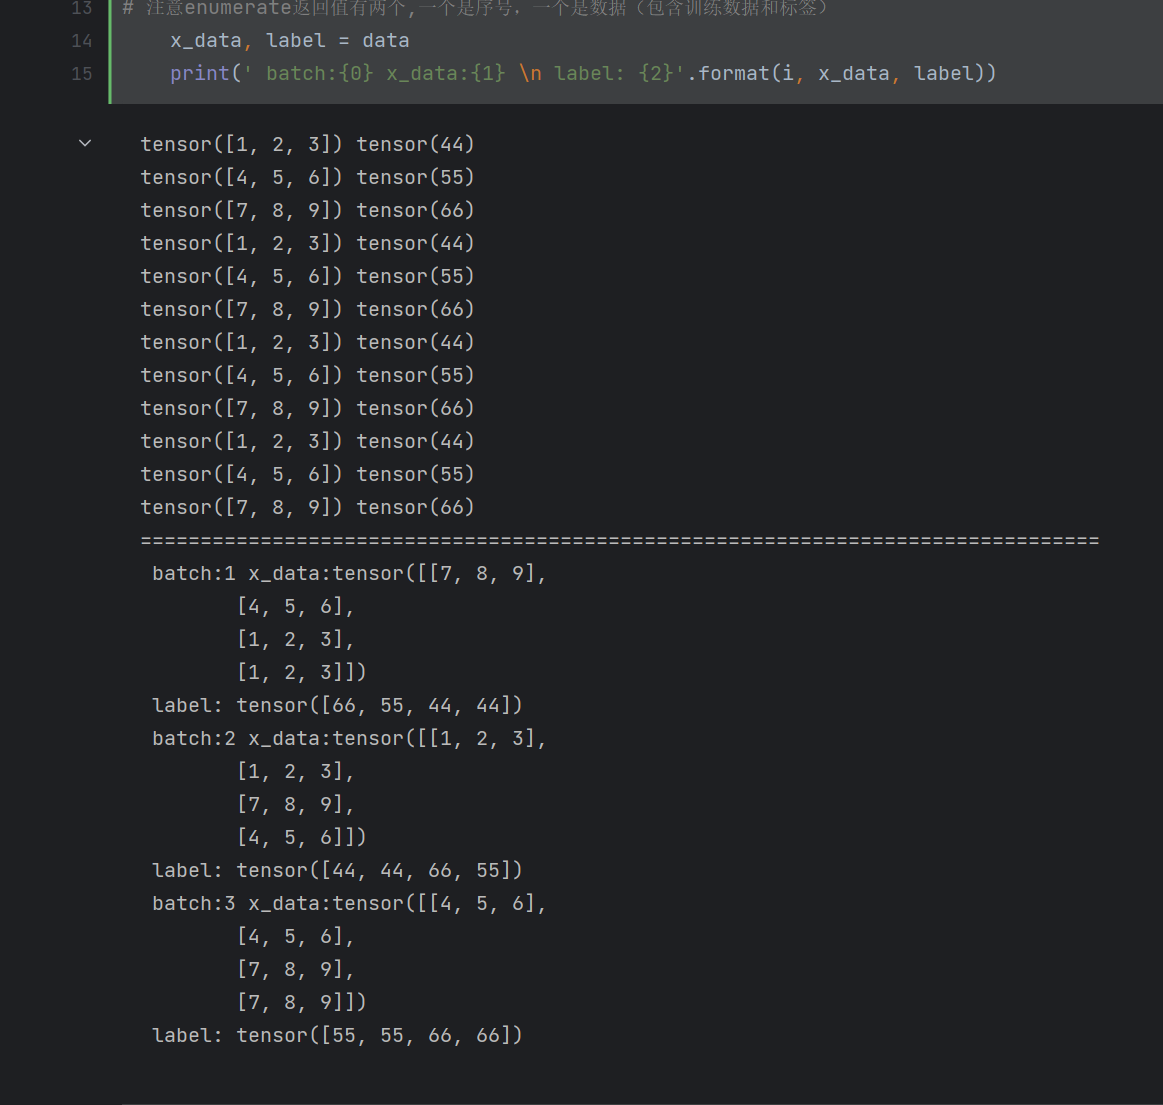Click the batch:3 x_data output line

click(x=349, y=904)
